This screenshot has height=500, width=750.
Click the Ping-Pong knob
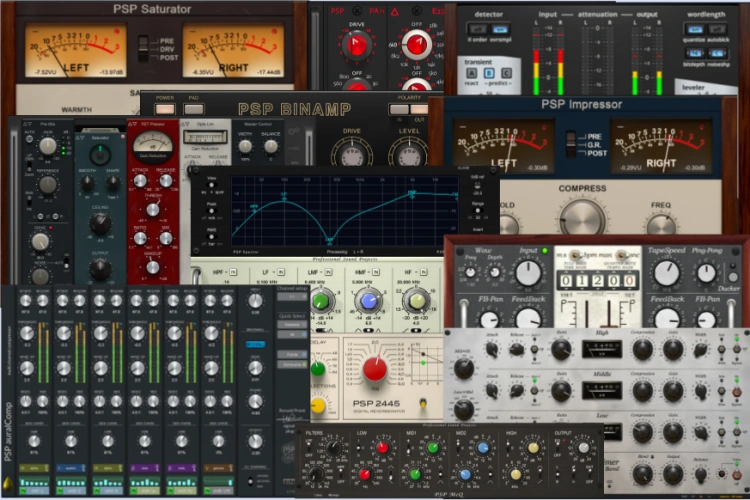click(x=706, y=274)
